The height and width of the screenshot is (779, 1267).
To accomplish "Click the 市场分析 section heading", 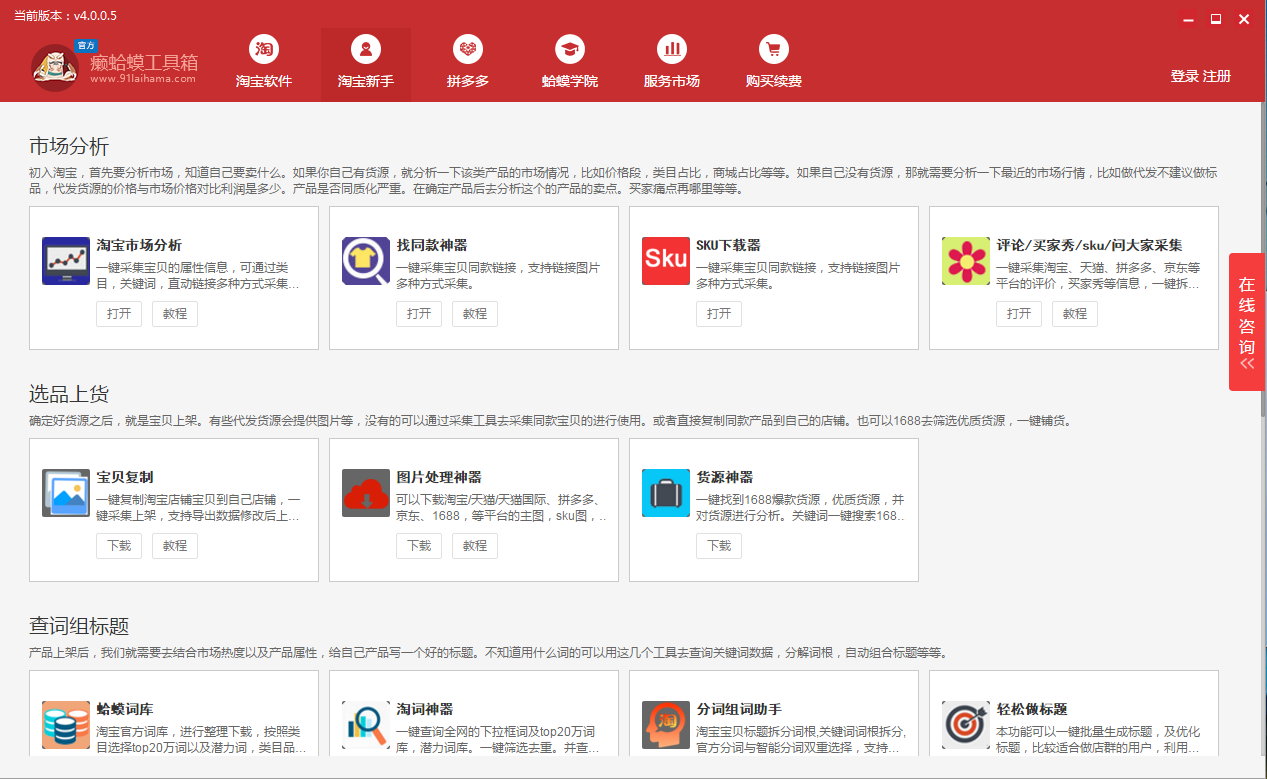I will pyautogui.click(x=69, y=146).
